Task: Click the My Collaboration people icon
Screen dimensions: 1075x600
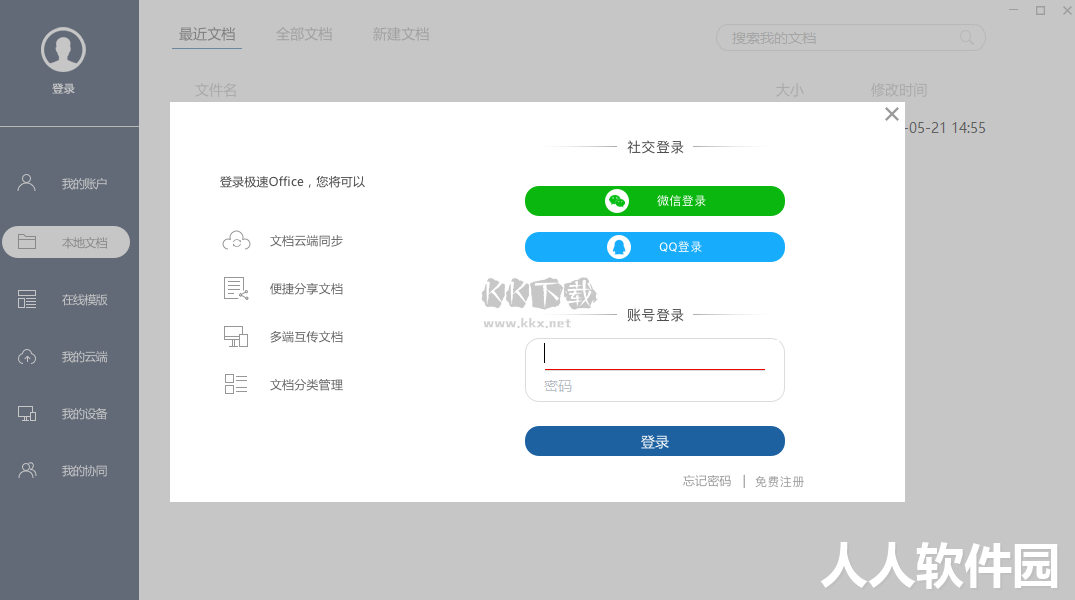Action: tap(27, 470)
